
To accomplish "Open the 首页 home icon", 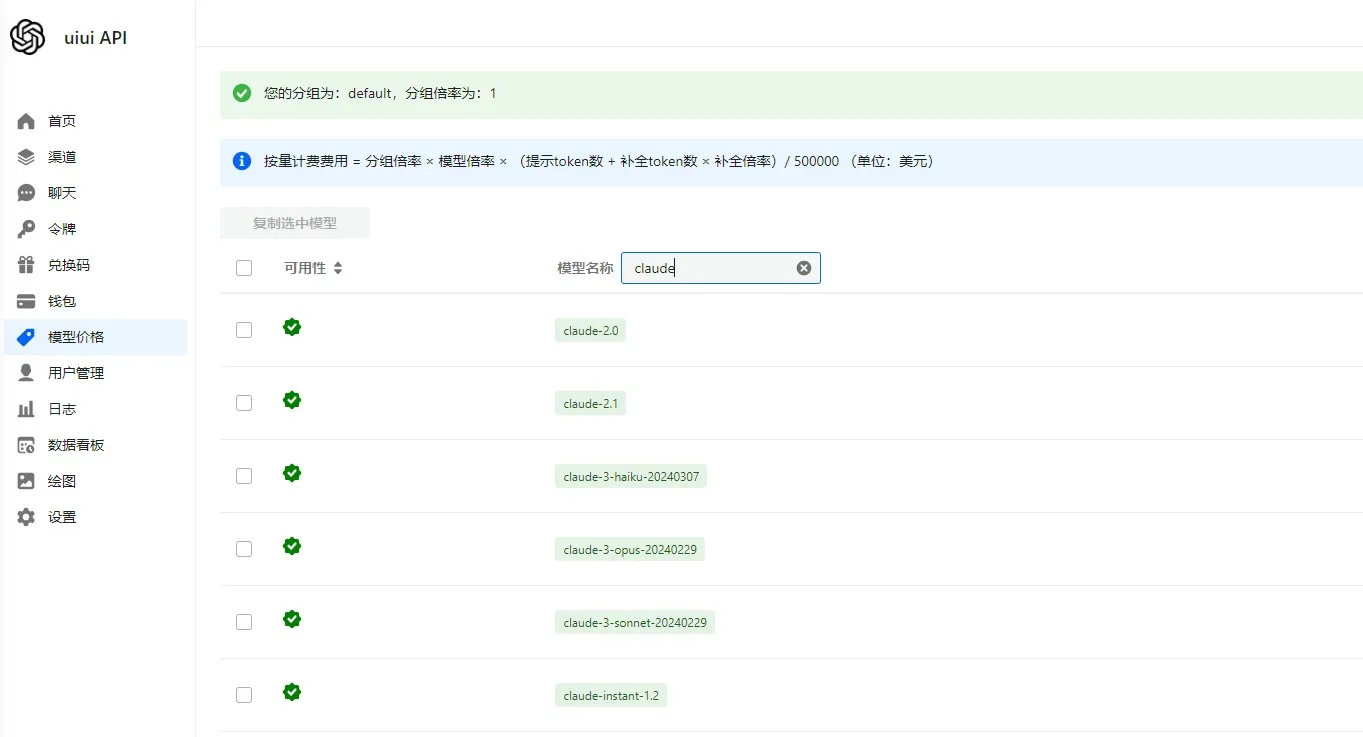I will click(27, 121).
